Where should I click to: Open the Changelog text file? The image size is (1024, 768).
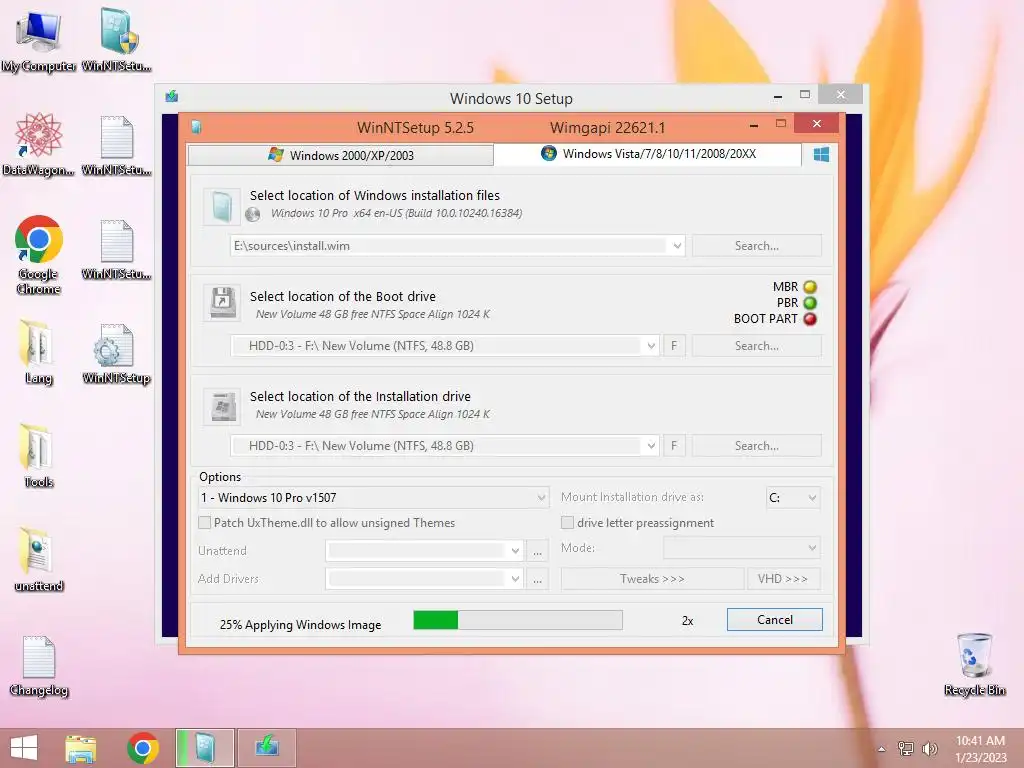click(39, 665)
